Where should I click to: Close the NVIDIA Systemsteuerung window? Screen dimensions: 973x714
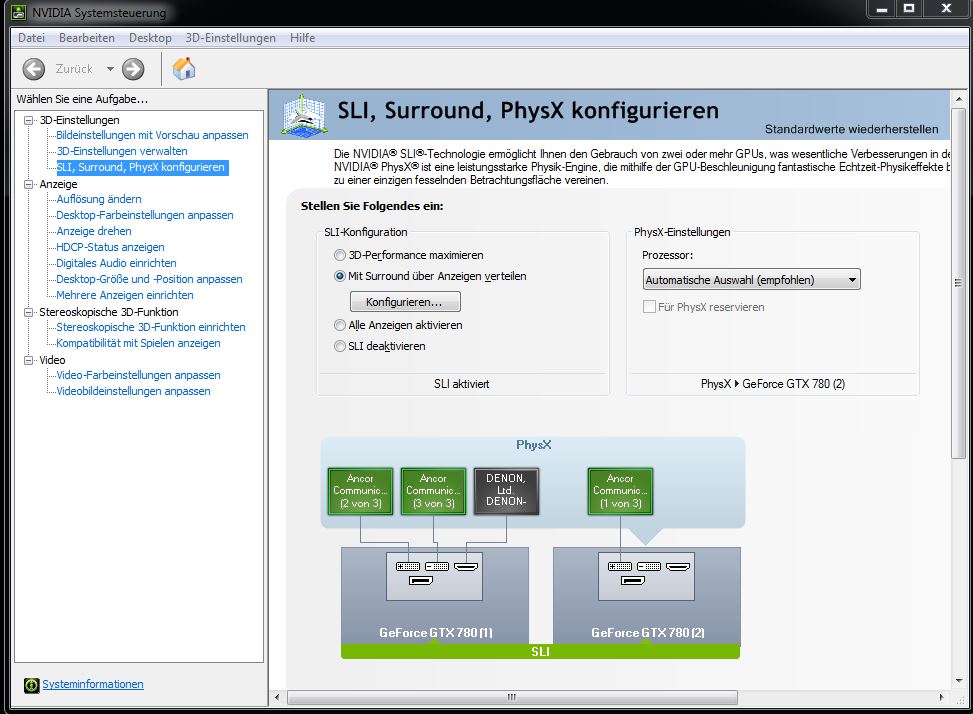tap(946, 8)
